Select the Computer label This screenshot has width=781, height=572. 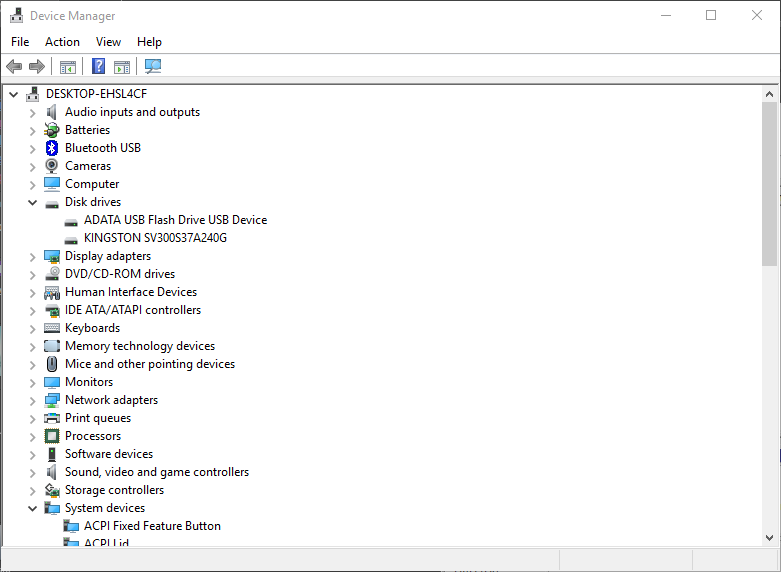point(92,184)
